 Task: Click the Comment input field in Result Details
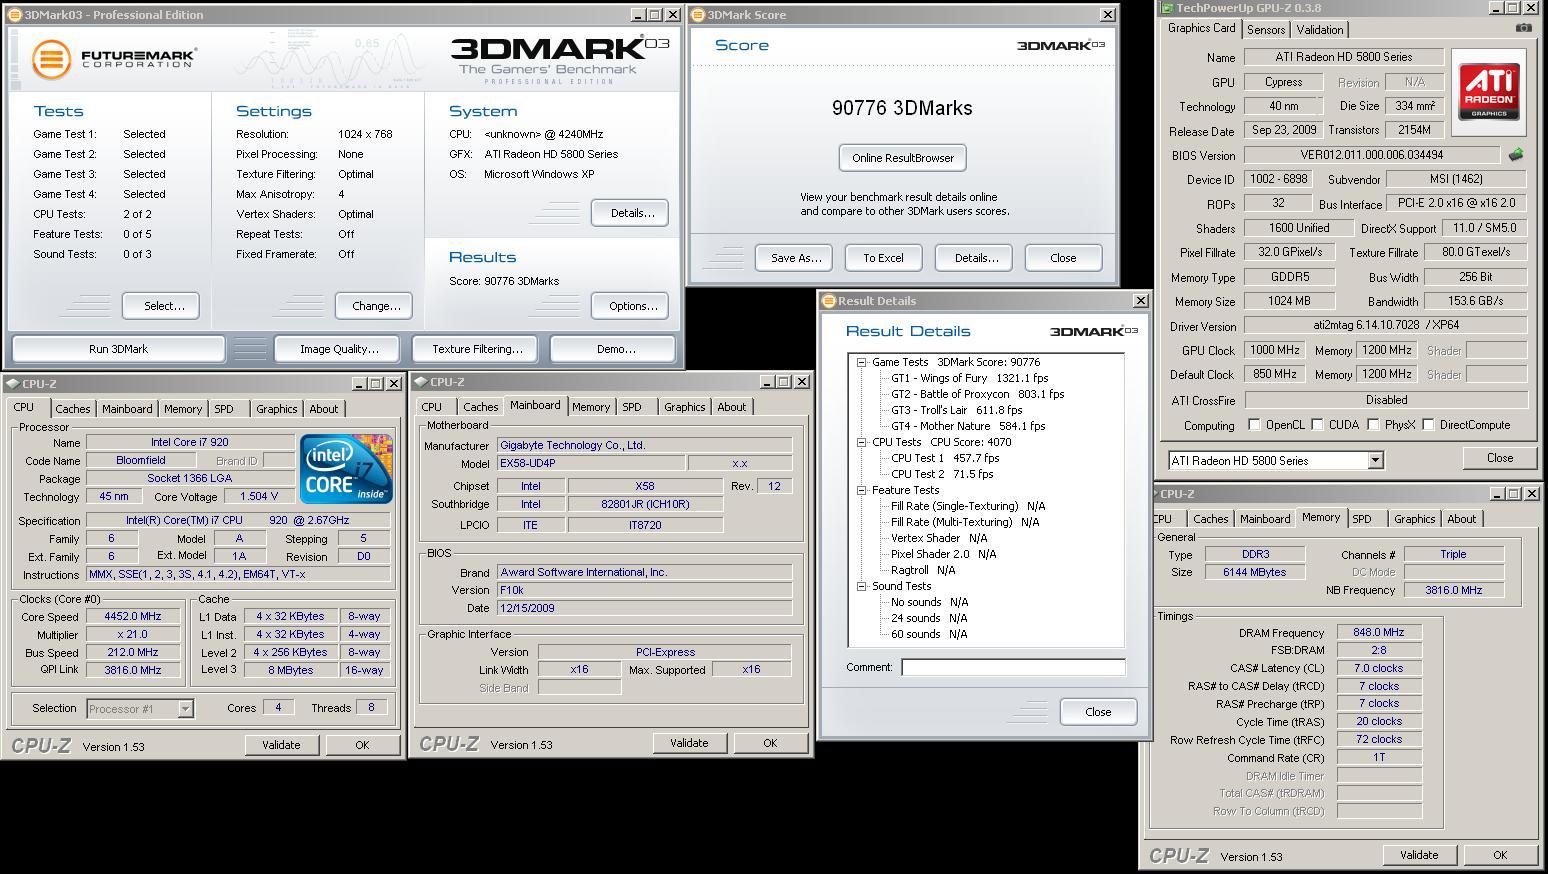(1013, 667)
